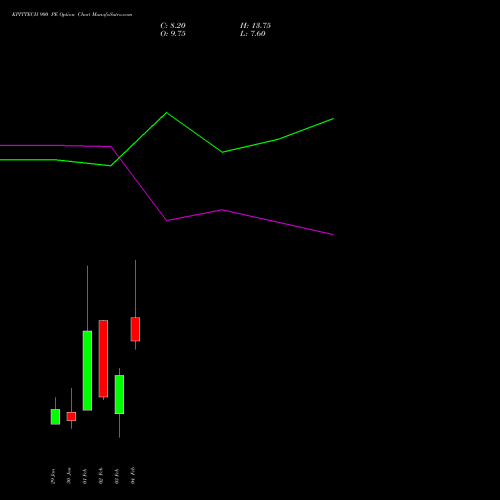
Task: Click the tall green candle for 01 Feb
Action: point(87,370)
